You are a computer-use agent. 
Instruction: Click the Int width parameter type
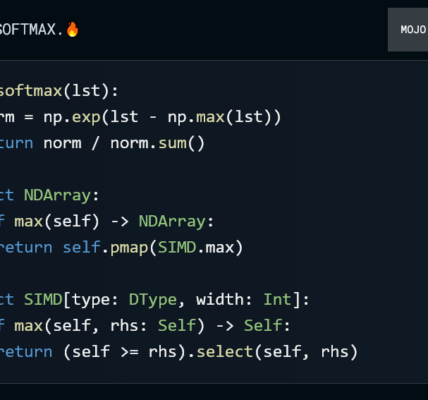(x=277, y=299)
